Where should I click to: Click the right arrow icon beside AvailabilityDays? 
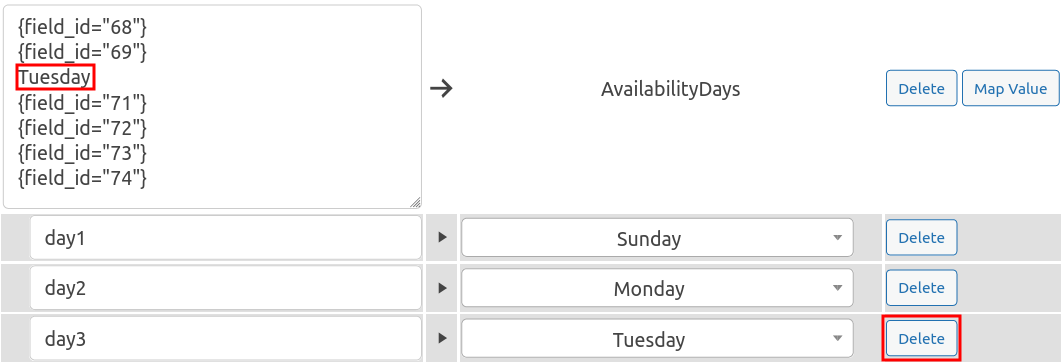click(x=441, y=88)
